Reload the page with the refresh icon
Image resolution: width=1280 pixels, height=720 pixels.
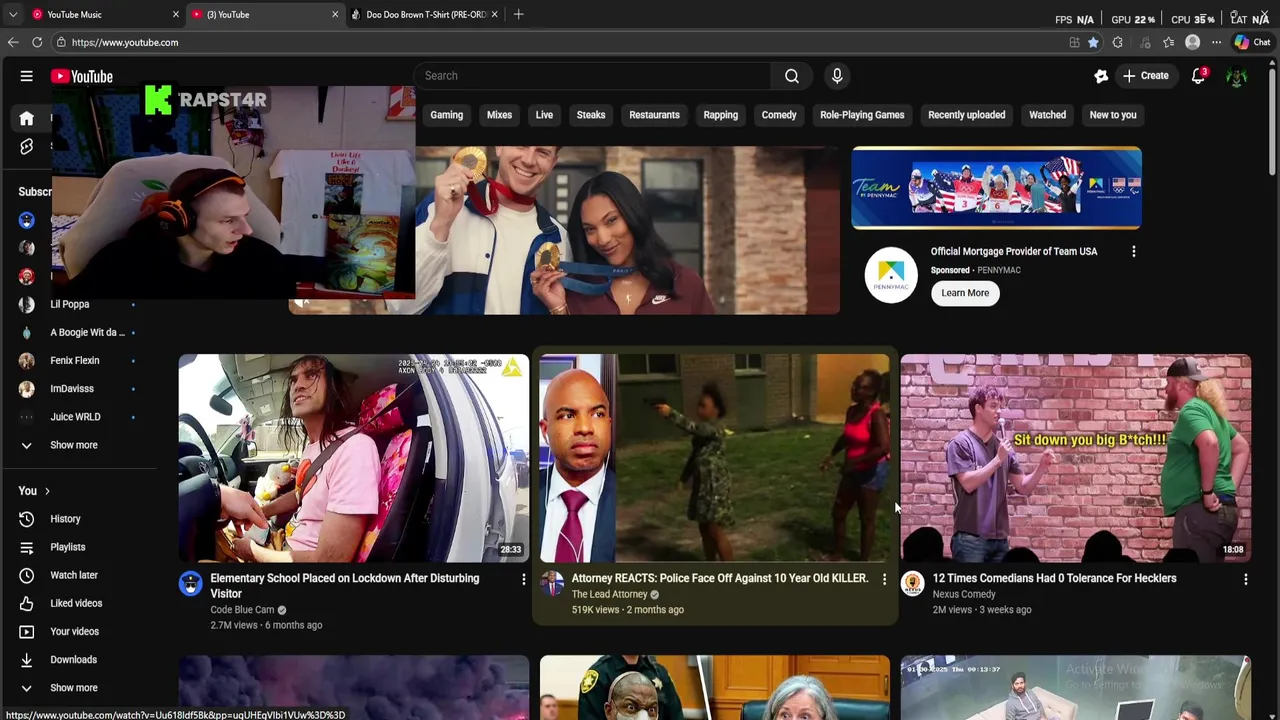coord(37,42)
